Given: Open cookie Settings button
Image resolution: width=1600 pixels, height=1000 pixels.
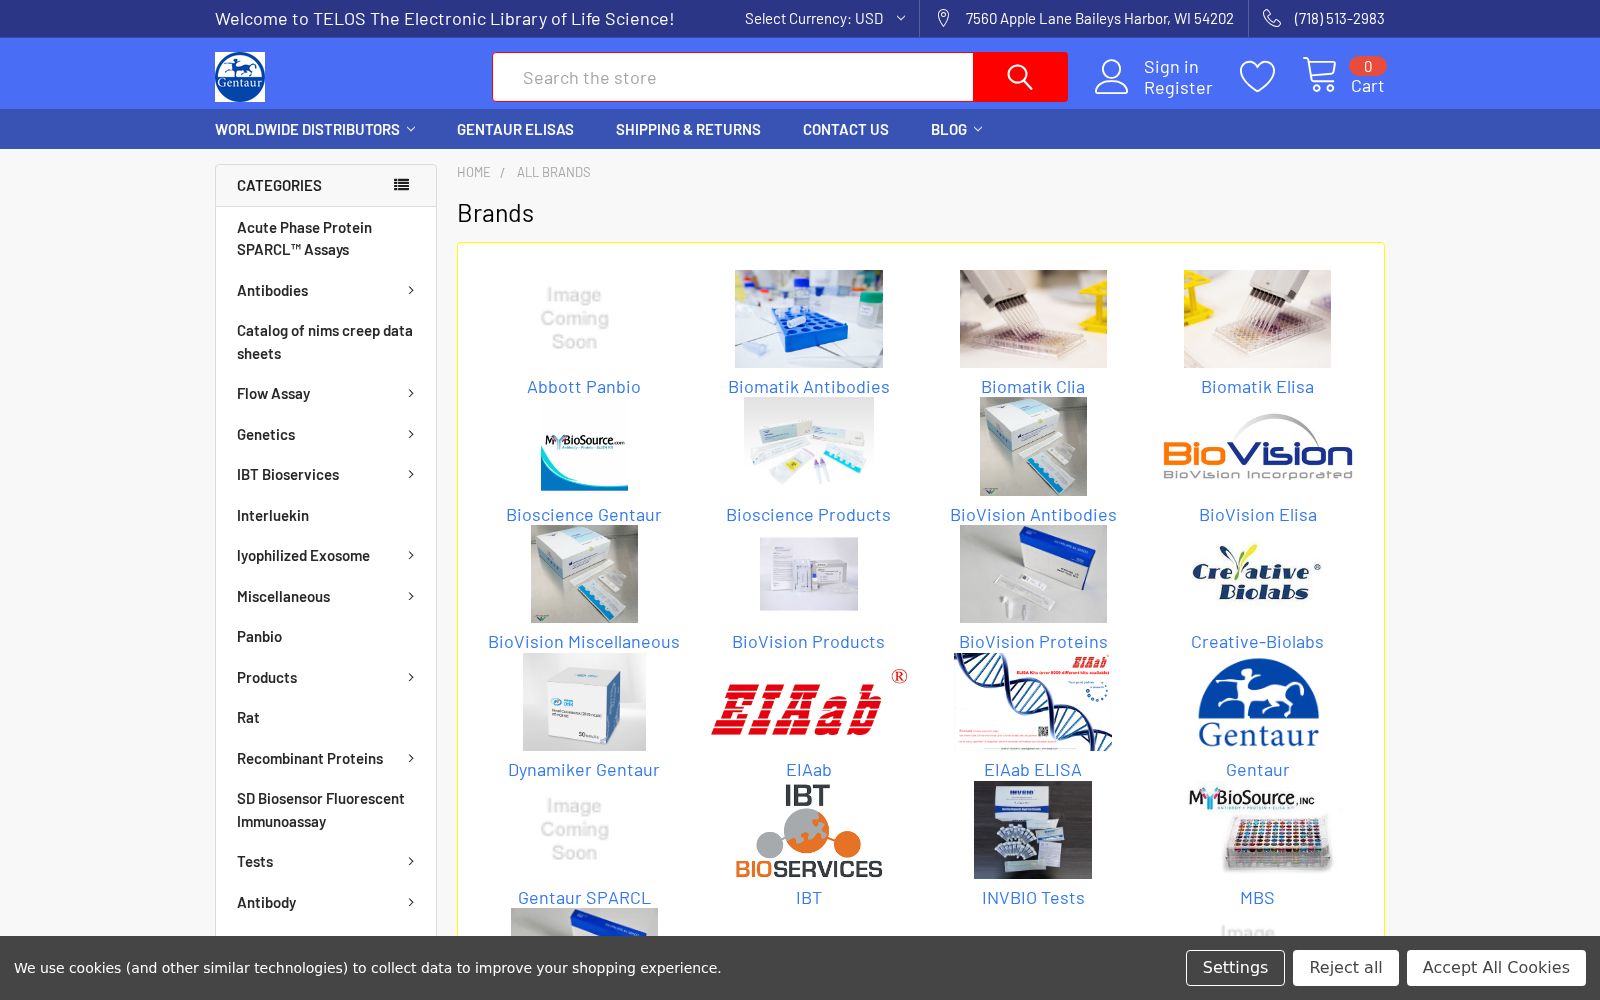Looking at the screenshot, I should coord(1235,968).
